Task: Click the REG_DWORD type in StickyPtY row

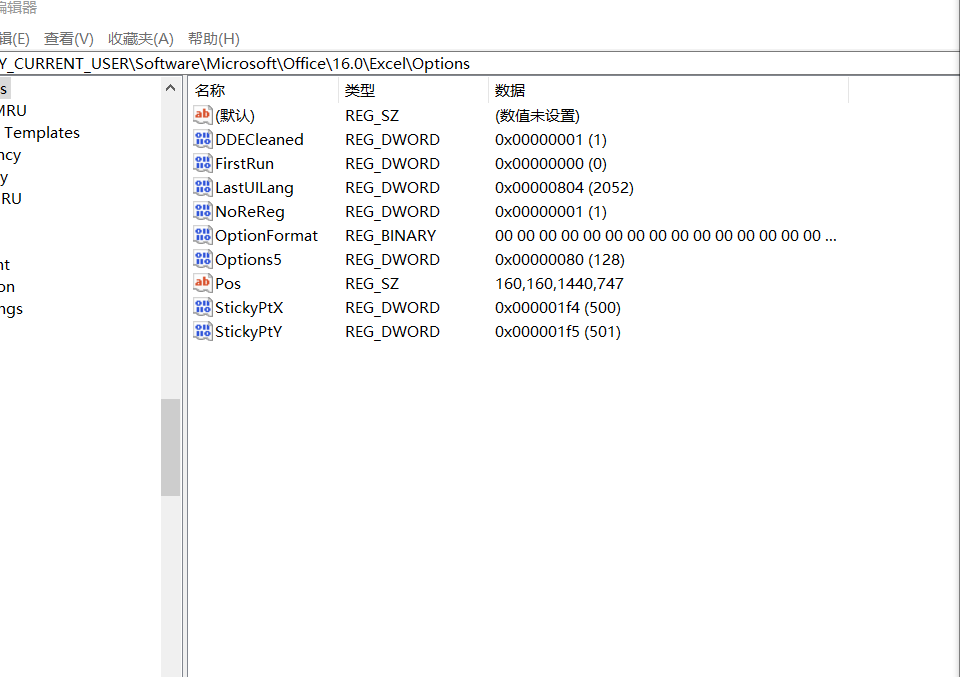Action: [x=392, y=332]
